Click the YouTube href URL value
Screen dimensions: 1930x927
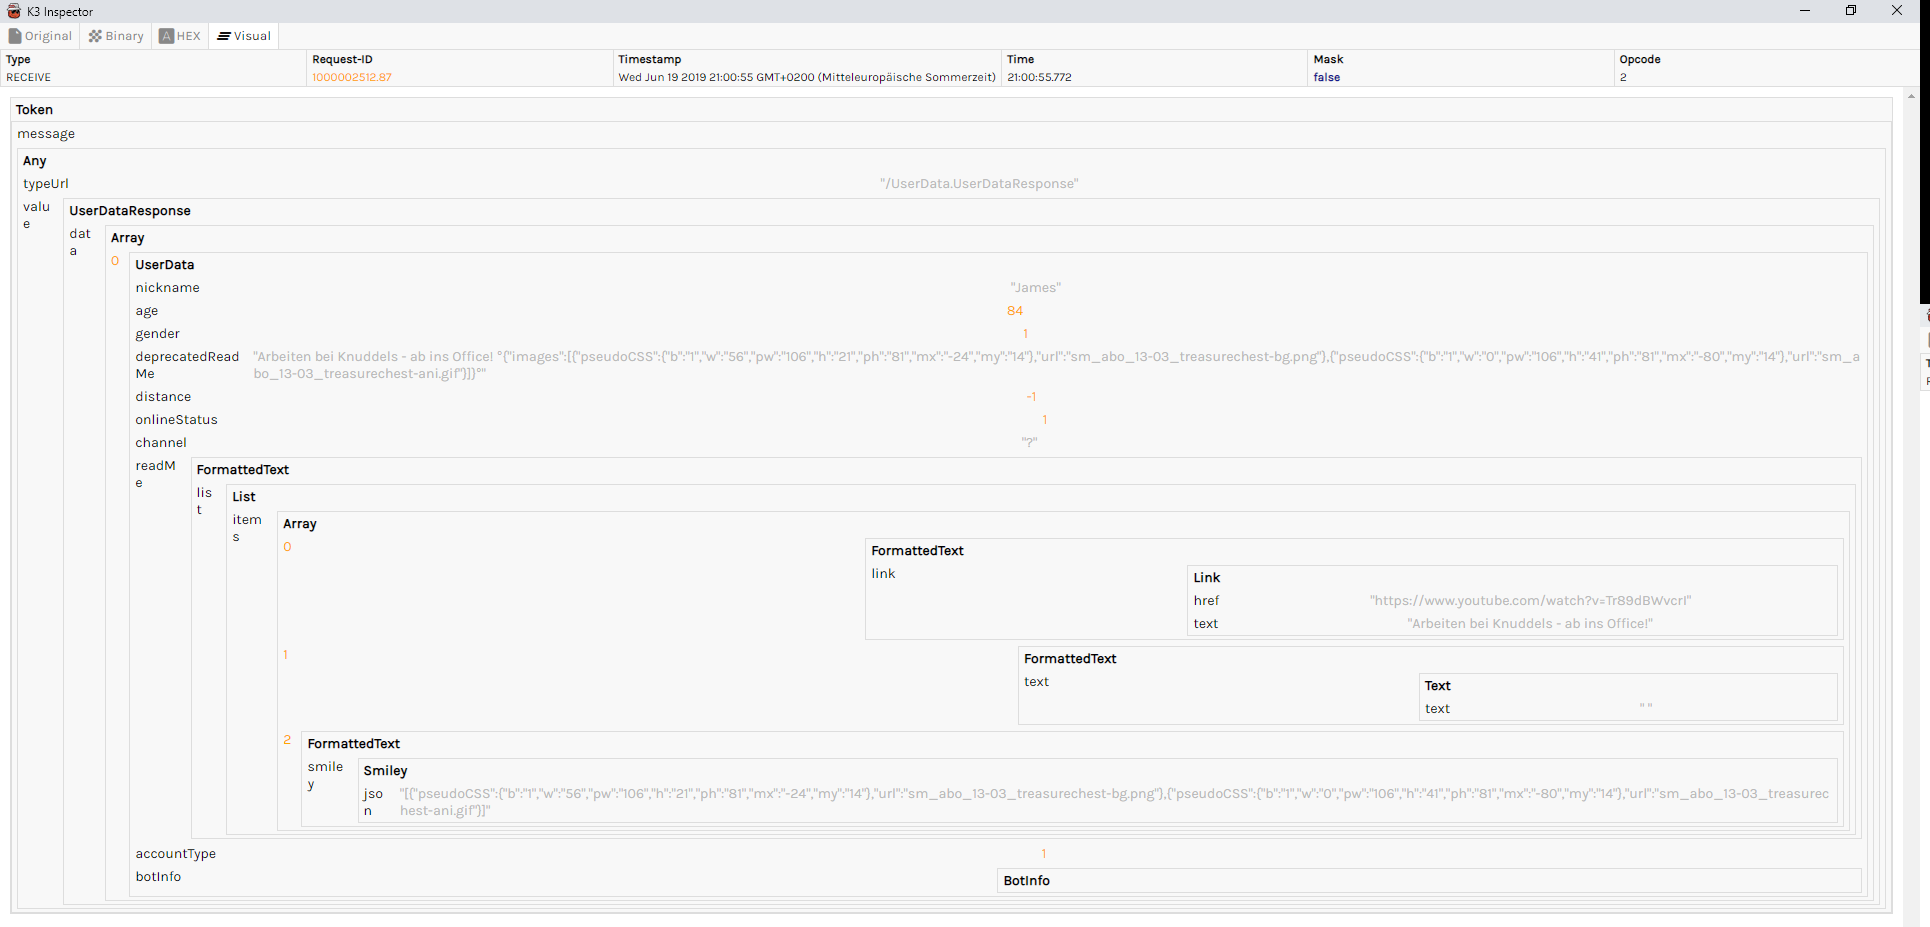1530,601
